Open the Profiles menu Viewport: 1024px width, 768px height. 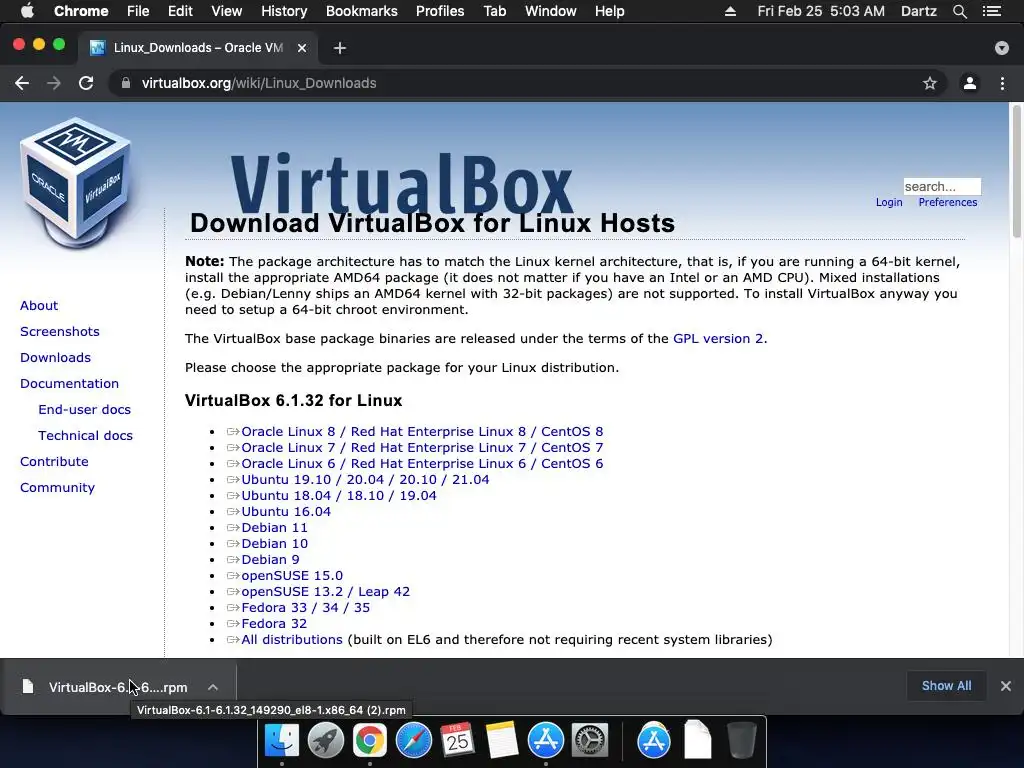440,11
